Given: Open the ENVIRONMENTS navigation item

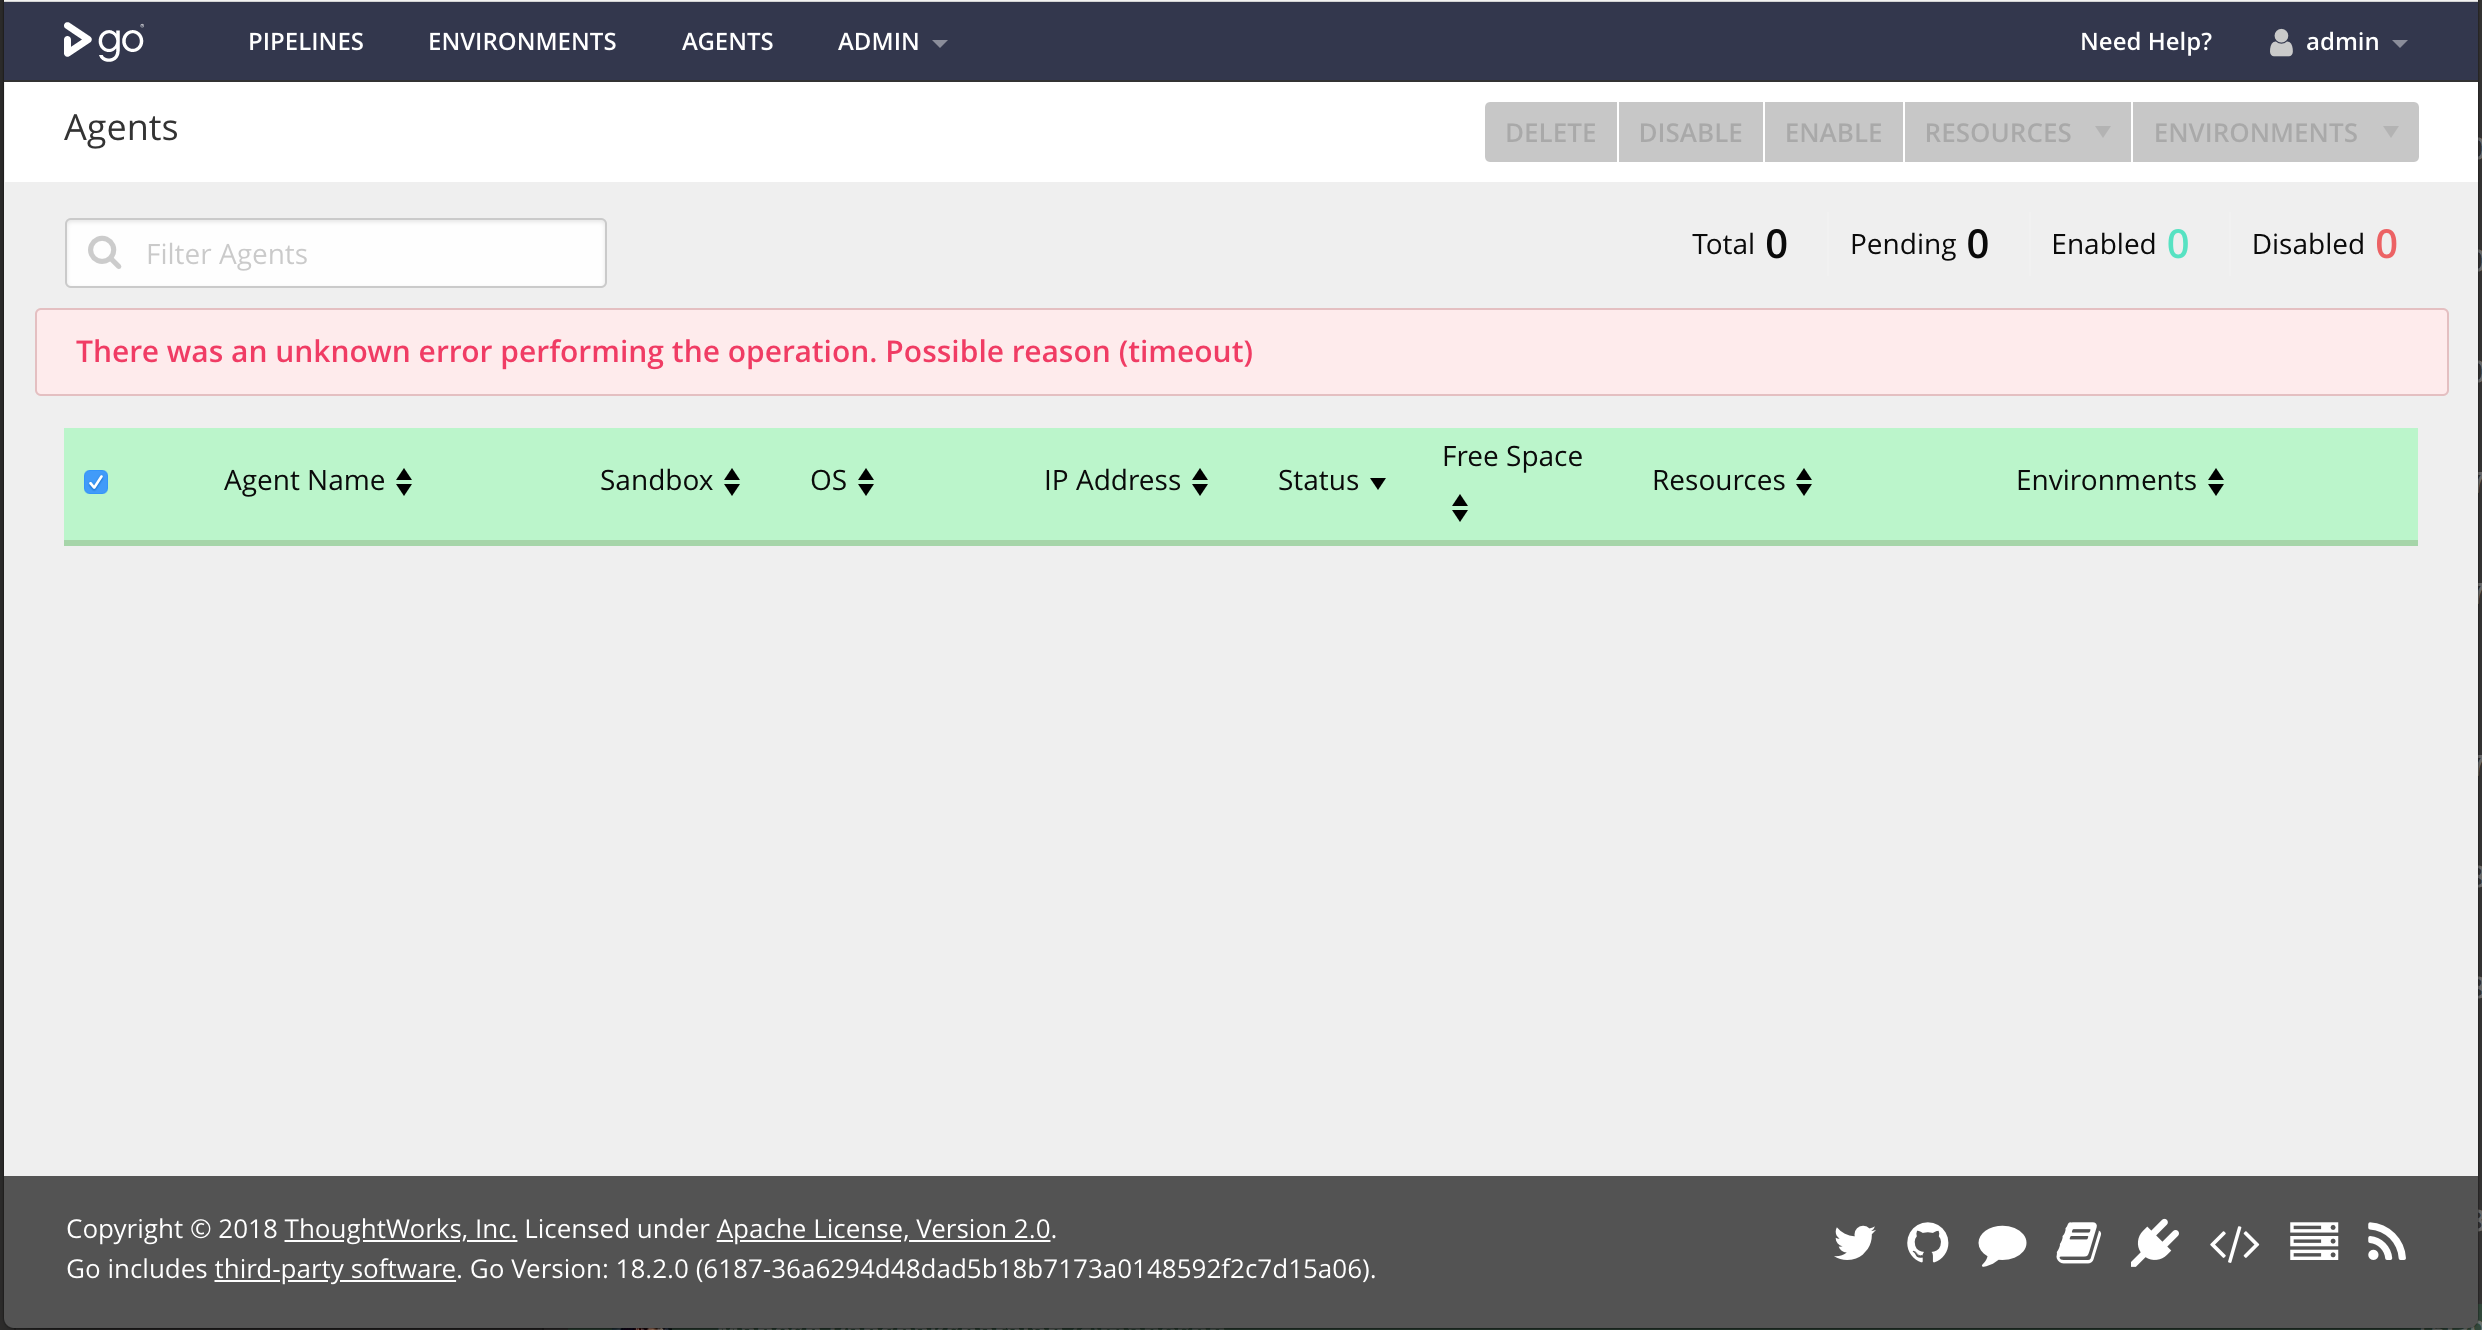Looking at the screenshot, I should (522, 42).
